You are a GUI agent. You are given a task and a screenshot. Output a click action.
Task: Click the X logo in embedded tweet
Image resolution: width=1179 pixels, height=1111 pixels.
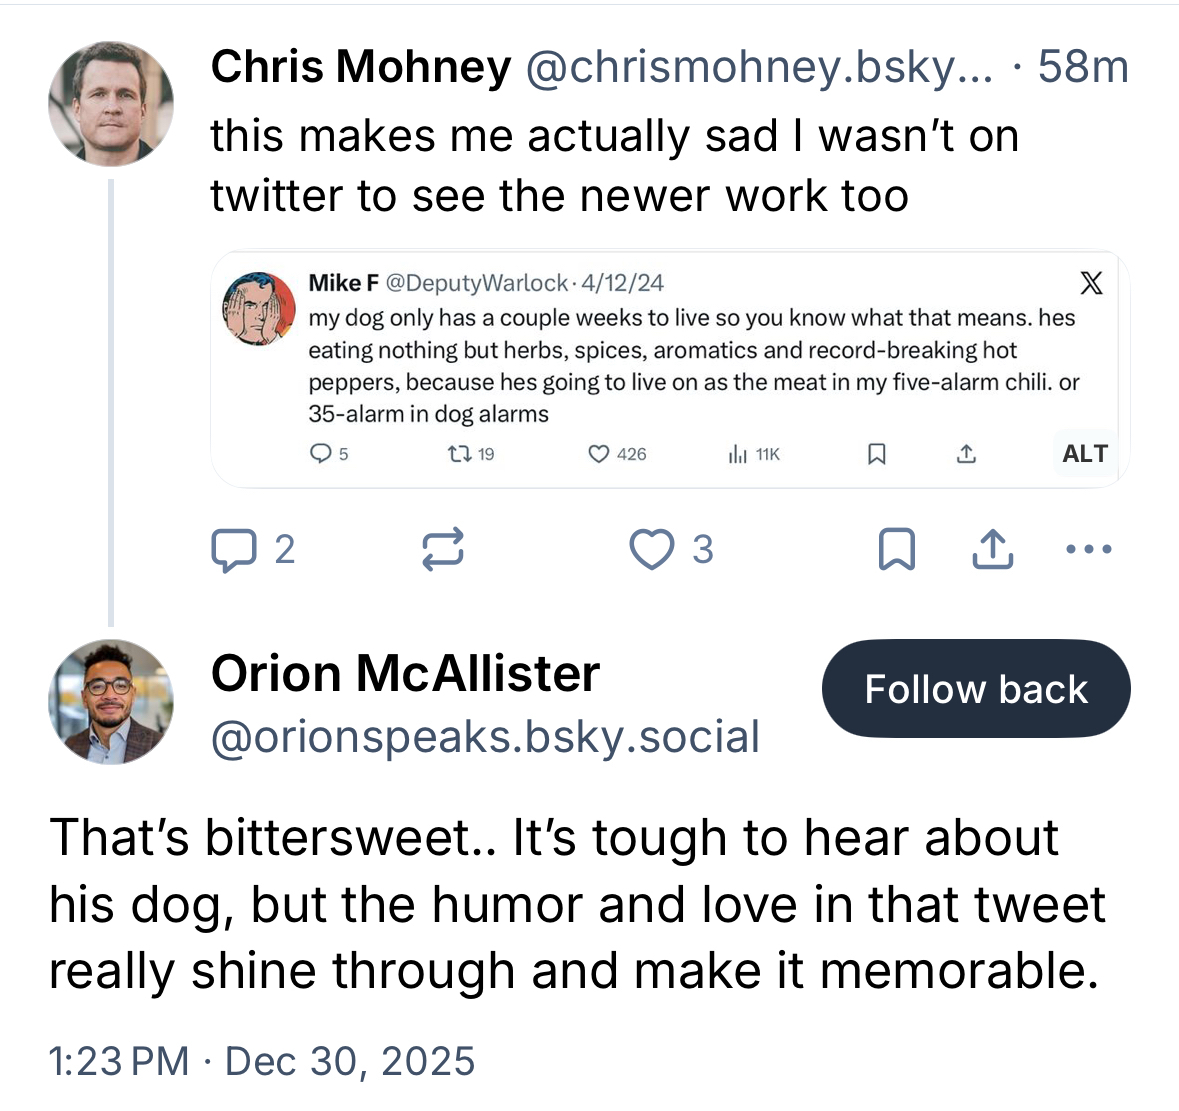(x=1091, y=284)
